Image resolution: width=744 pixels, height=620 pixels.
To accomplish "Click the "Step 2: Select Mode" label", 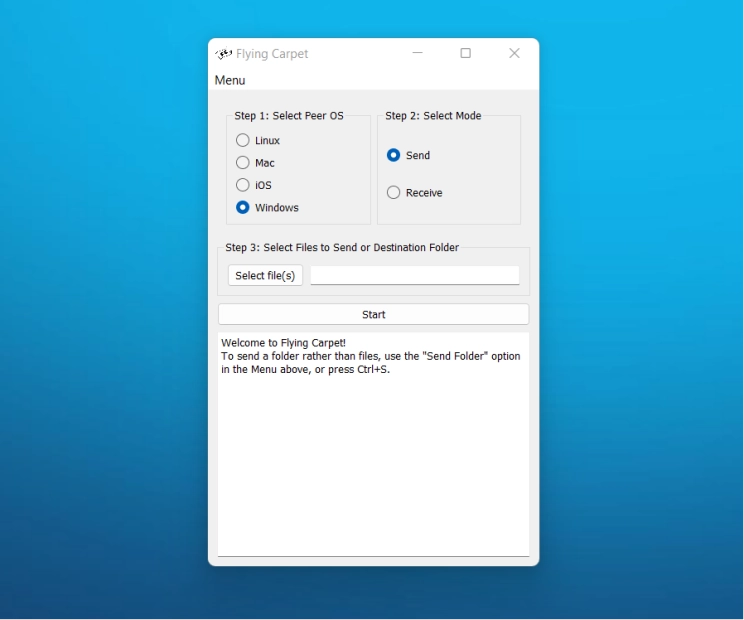I will [433, 116].
